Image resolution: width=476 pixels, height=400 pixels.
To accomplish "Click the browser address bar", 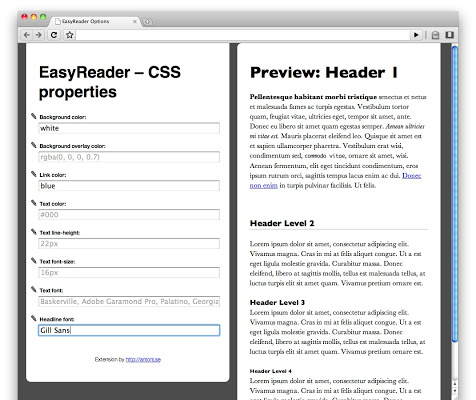I will 243,35.
